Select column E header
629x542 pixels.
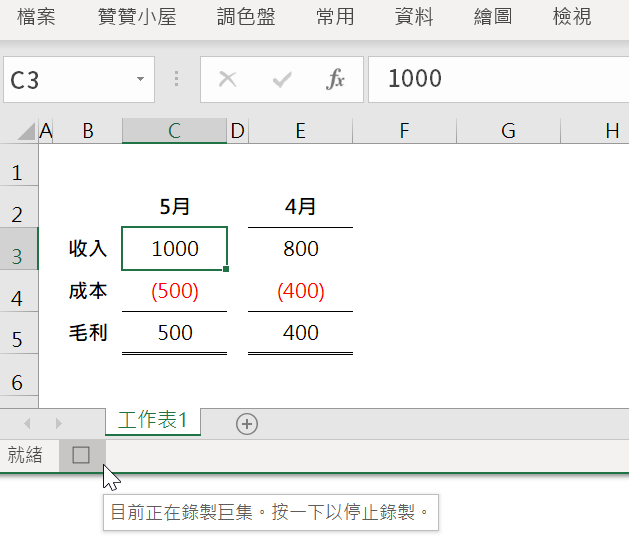tap(300, 131)
